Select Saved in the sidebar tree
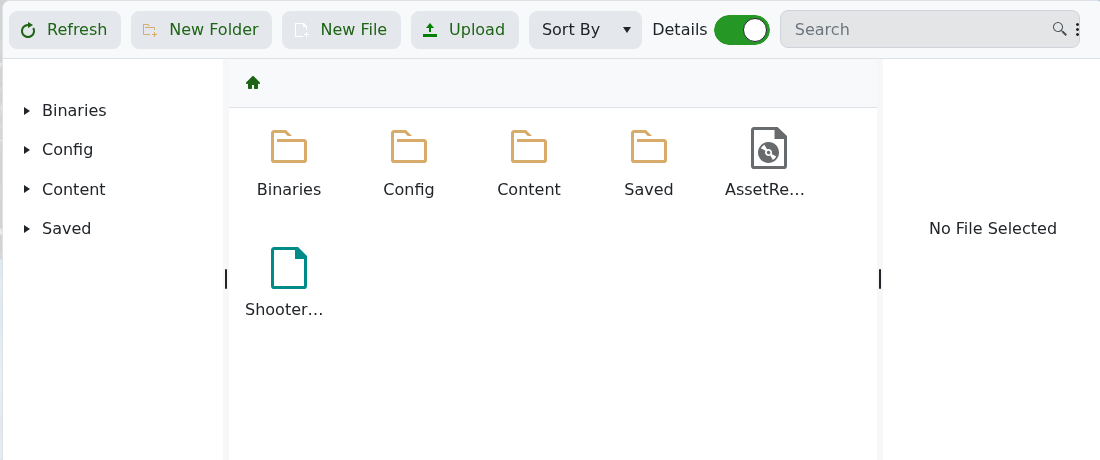Screen dimensions: 1100x460 67,229
